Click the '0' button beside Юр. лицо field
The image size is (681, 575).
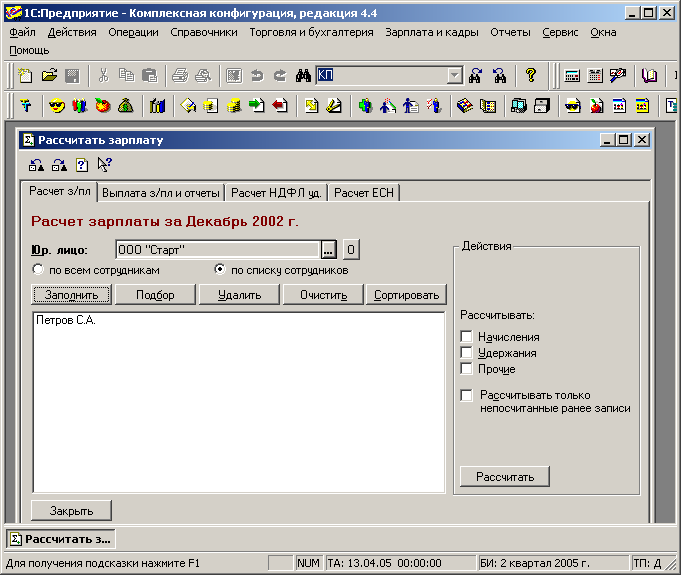pos(351,250)
